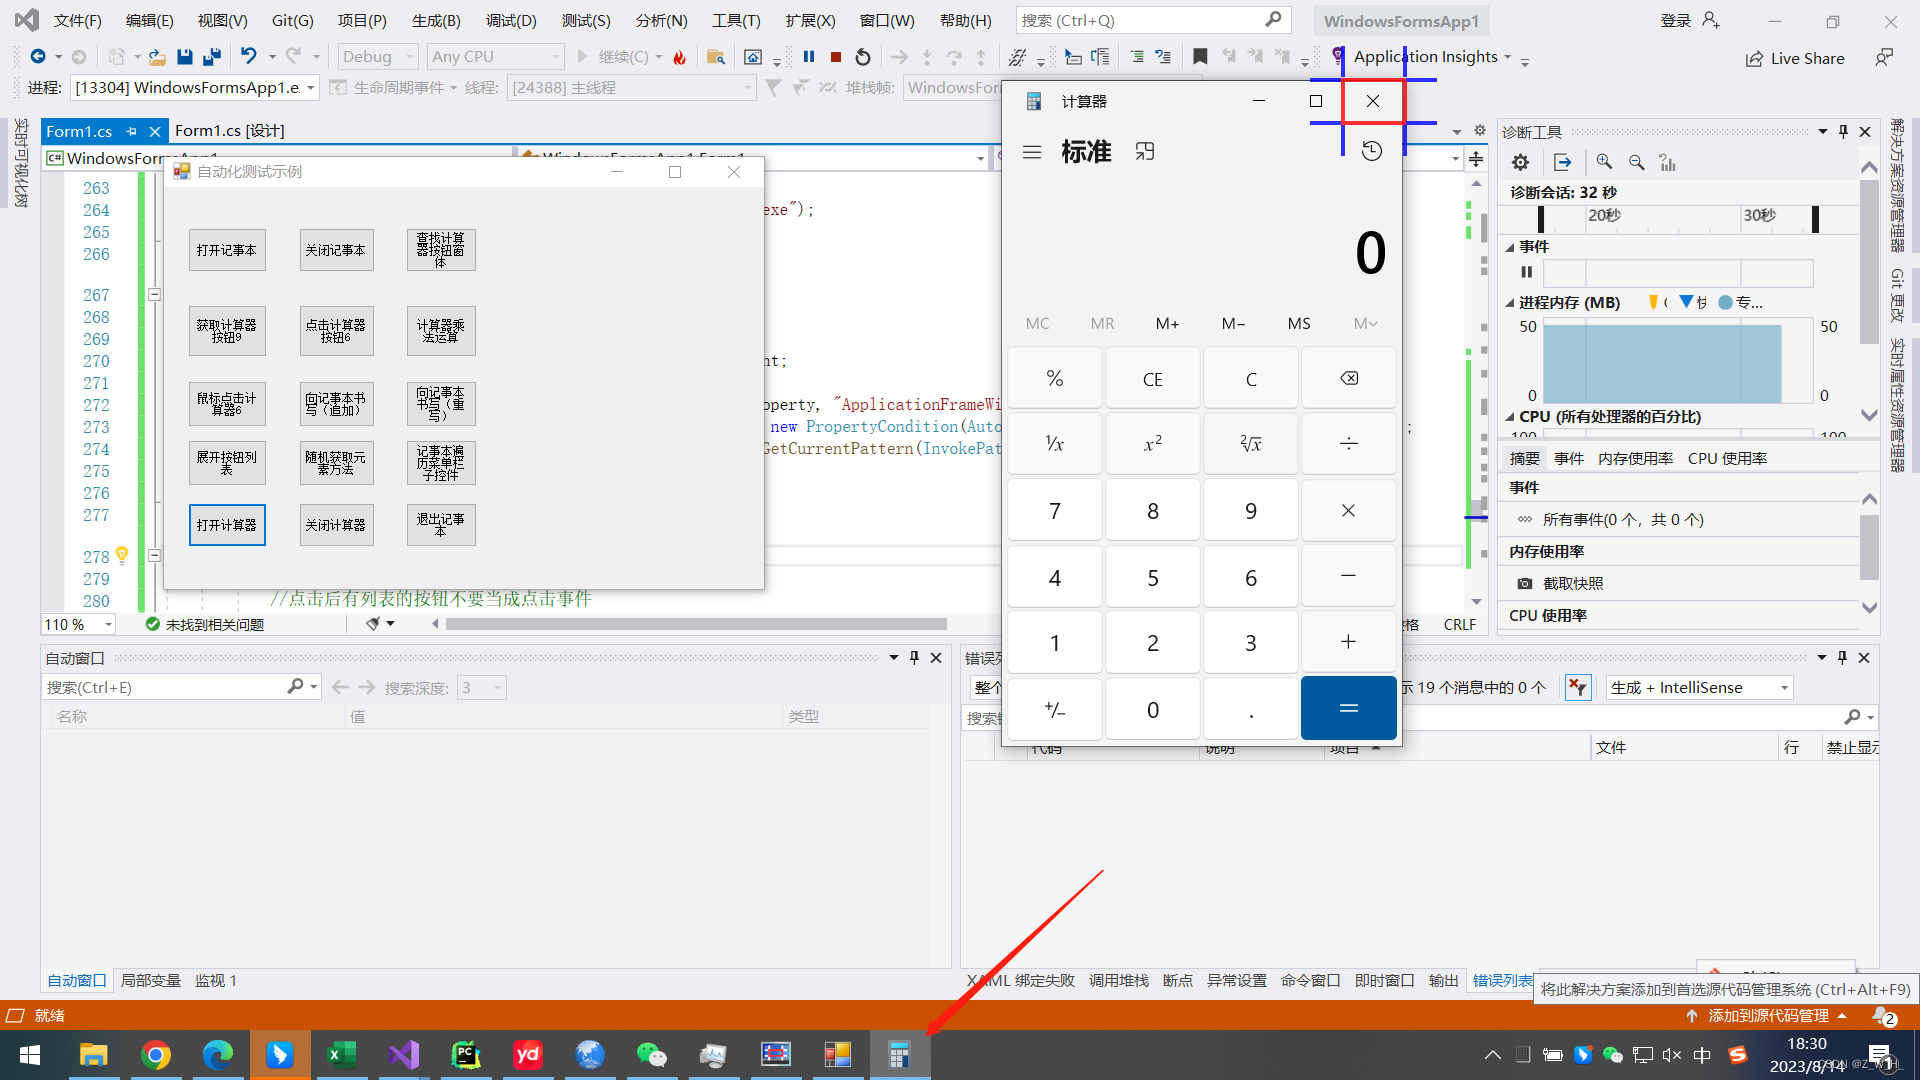Open the 调试(D) menu

coord(511,20)
